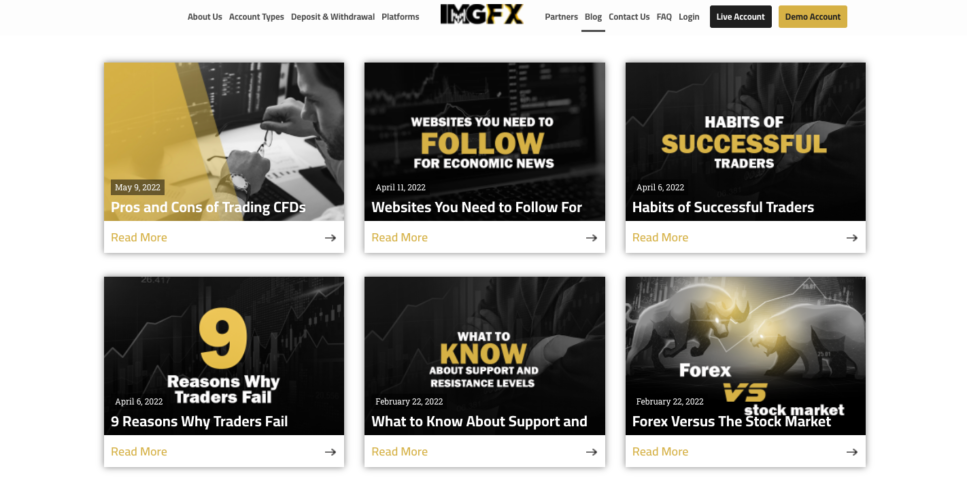Click arrow icon under Forex Versus Stock Market
This screenshot has height=480, width=967.
[x=852, y=452]
